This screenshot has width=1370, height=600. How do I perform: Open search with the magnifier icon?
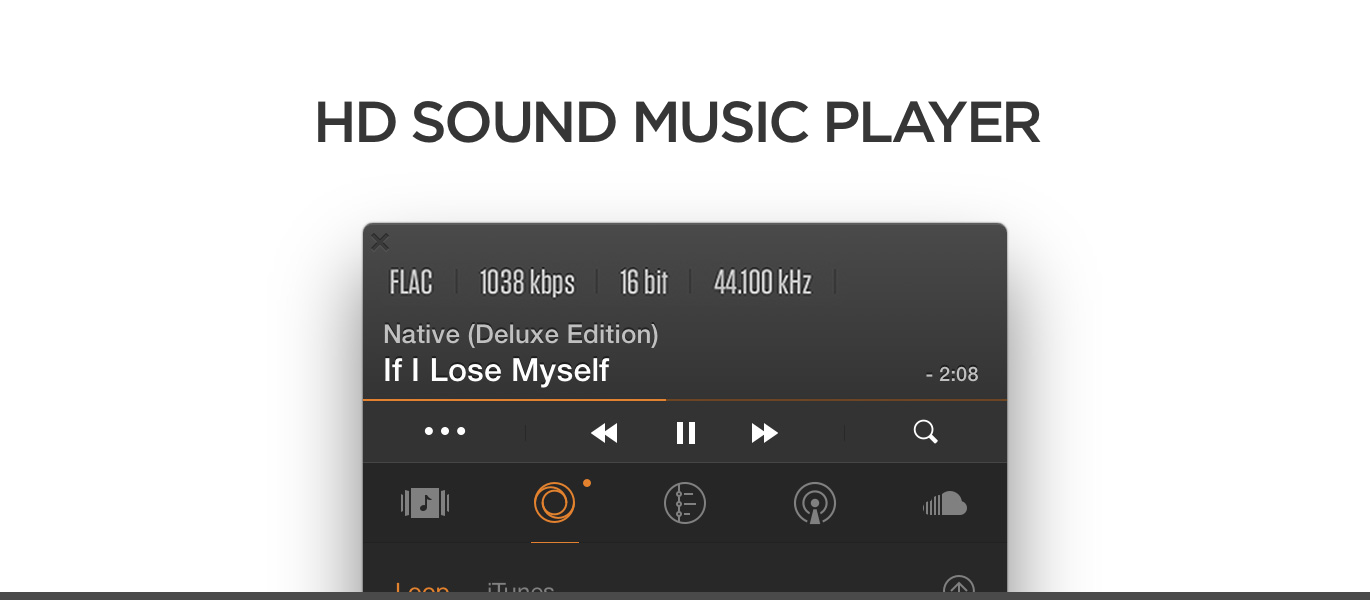(x=926, y=432)
